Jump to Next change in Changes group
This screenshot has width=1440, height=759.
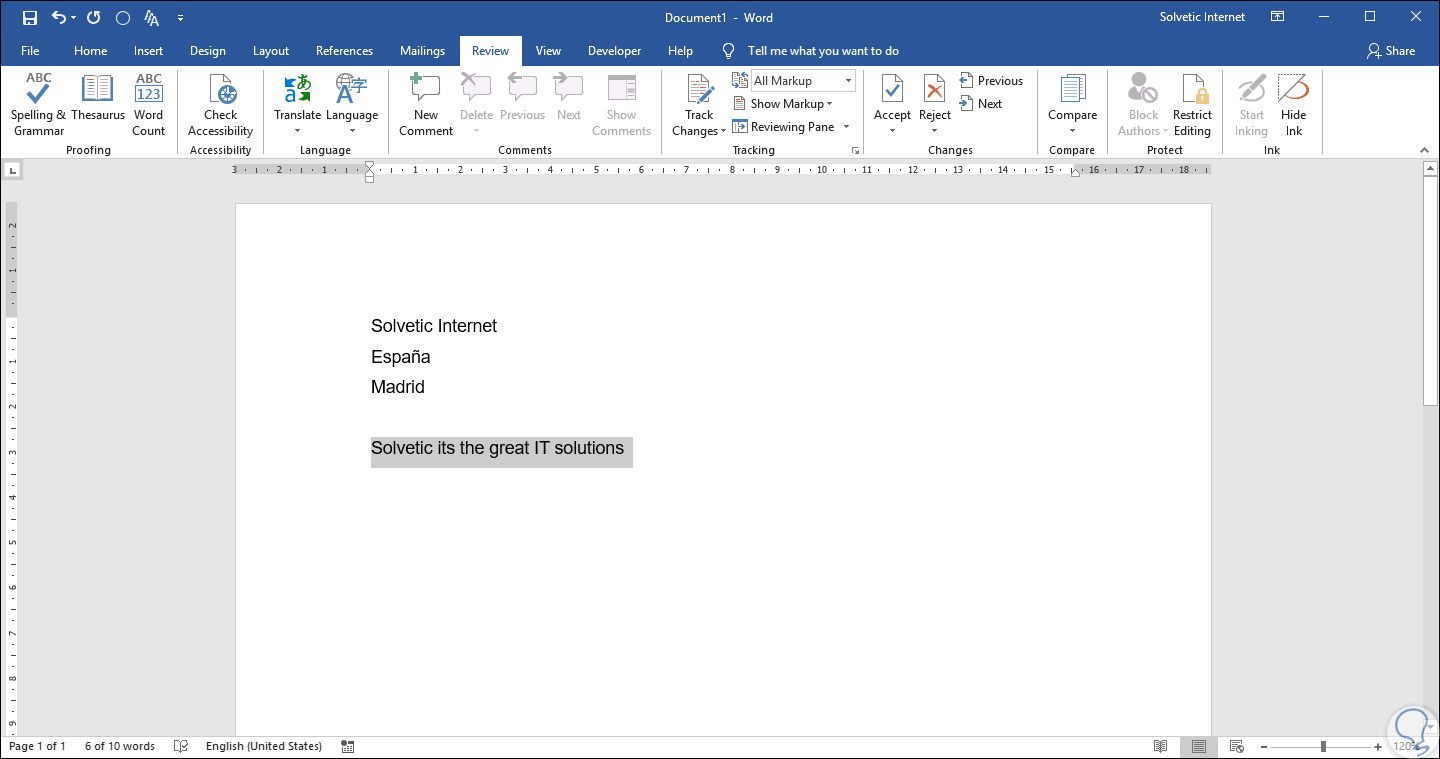point(981,104)
